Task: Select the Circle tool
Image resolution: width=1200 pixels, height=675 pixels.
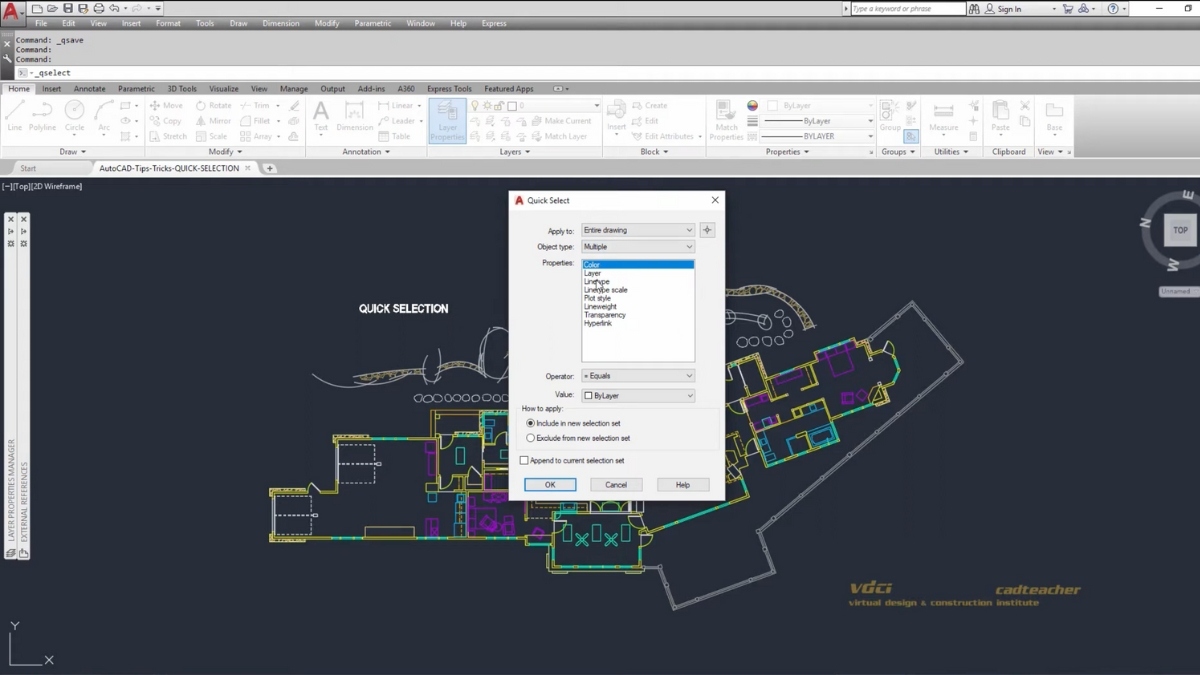Action: pos(75,116)
